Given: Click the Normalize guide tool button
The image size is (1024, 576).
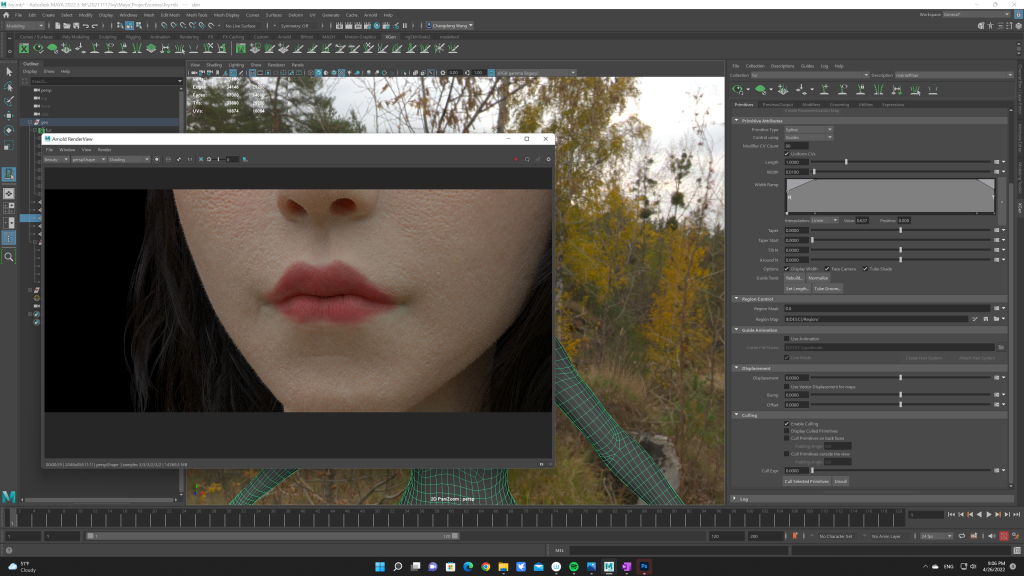Looking at the screenshot, I should (818, 277).
